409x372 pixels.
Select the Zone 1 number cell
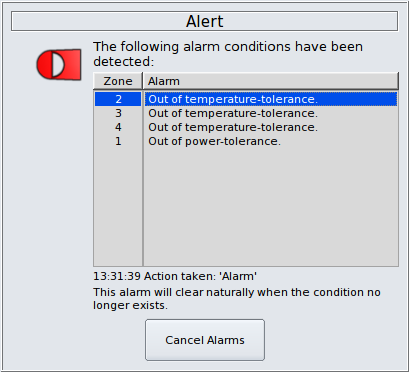pos(118,141)
